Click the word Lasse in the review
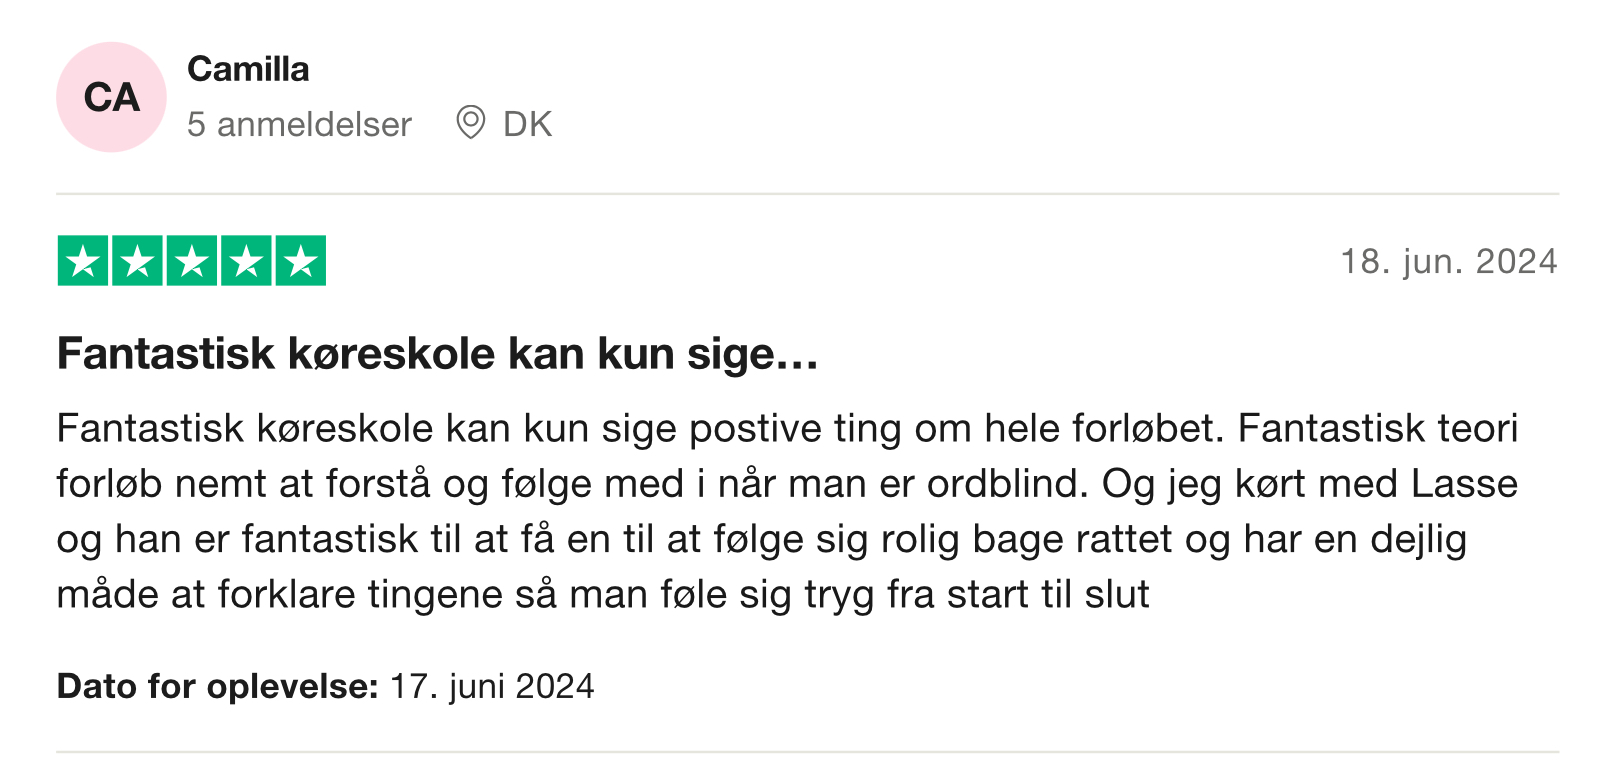This screenshot has width=1612, height=762. tap(1464, 484)
